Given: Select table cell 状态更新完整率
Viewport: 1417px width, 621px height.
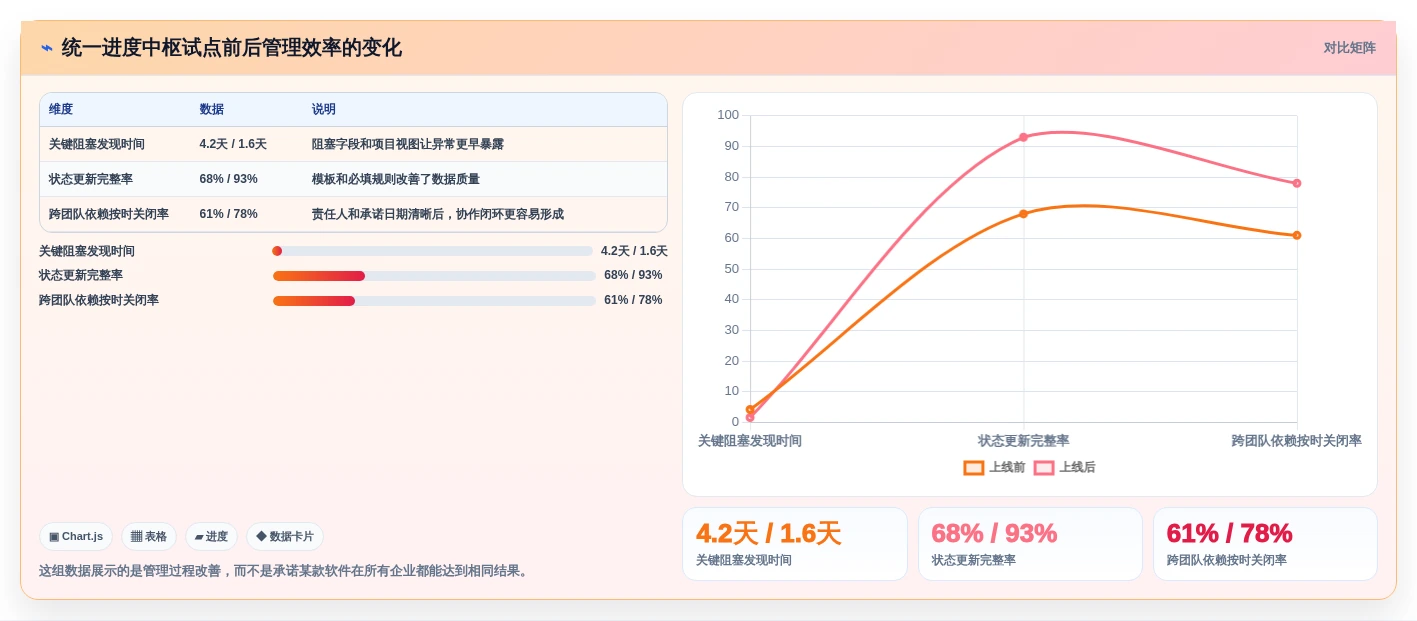Looking at the screenshot, I should click(x=91, y=179).
